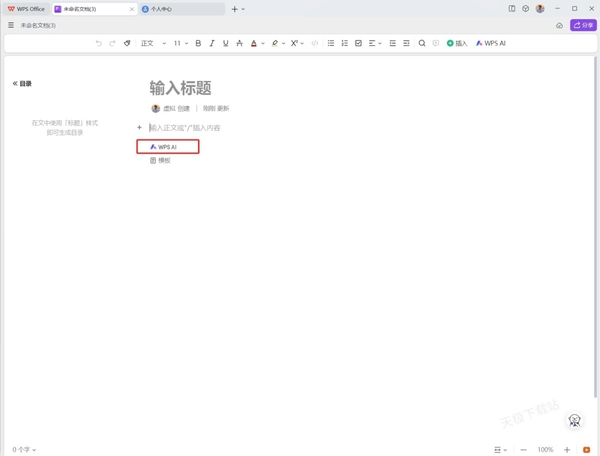Open the user avatar in title bar
Screen dimensions: 600x456
coord(540,9)
